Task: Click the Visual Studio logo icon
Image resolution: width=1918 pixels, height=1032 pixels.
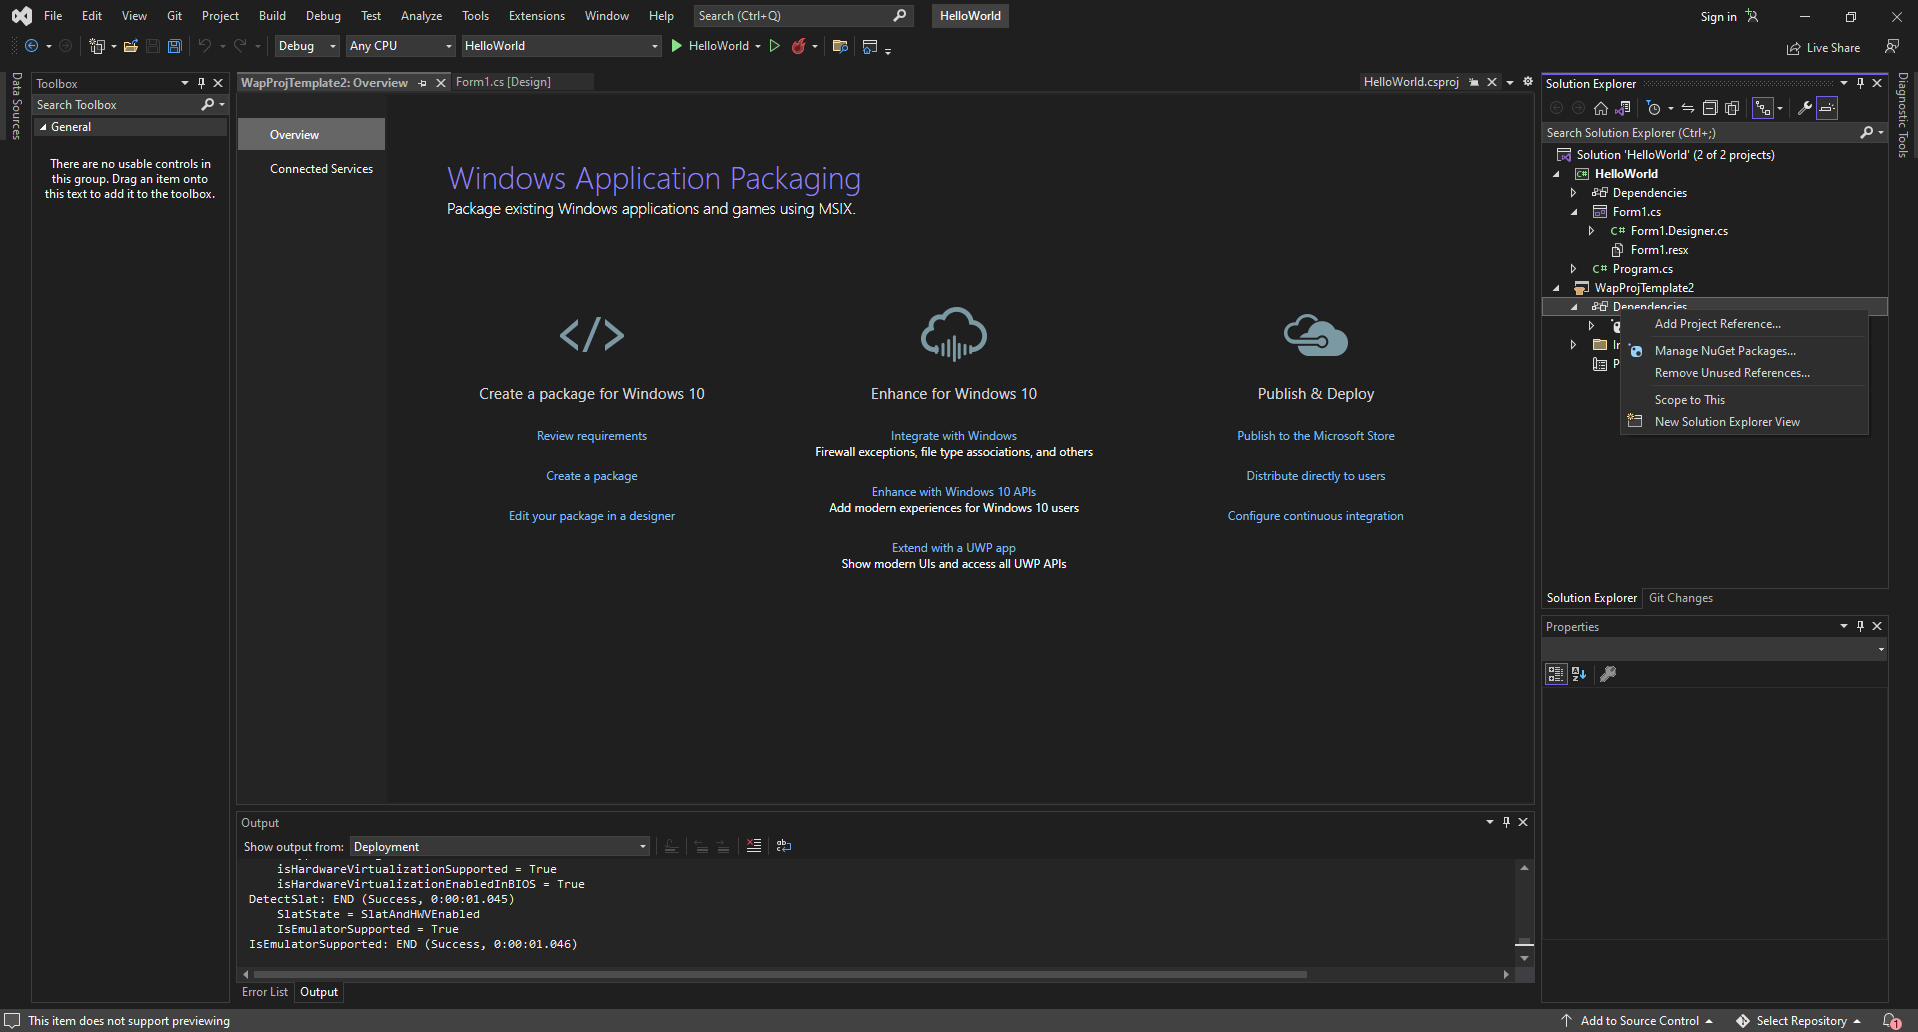Action: (x=21, y=16)
